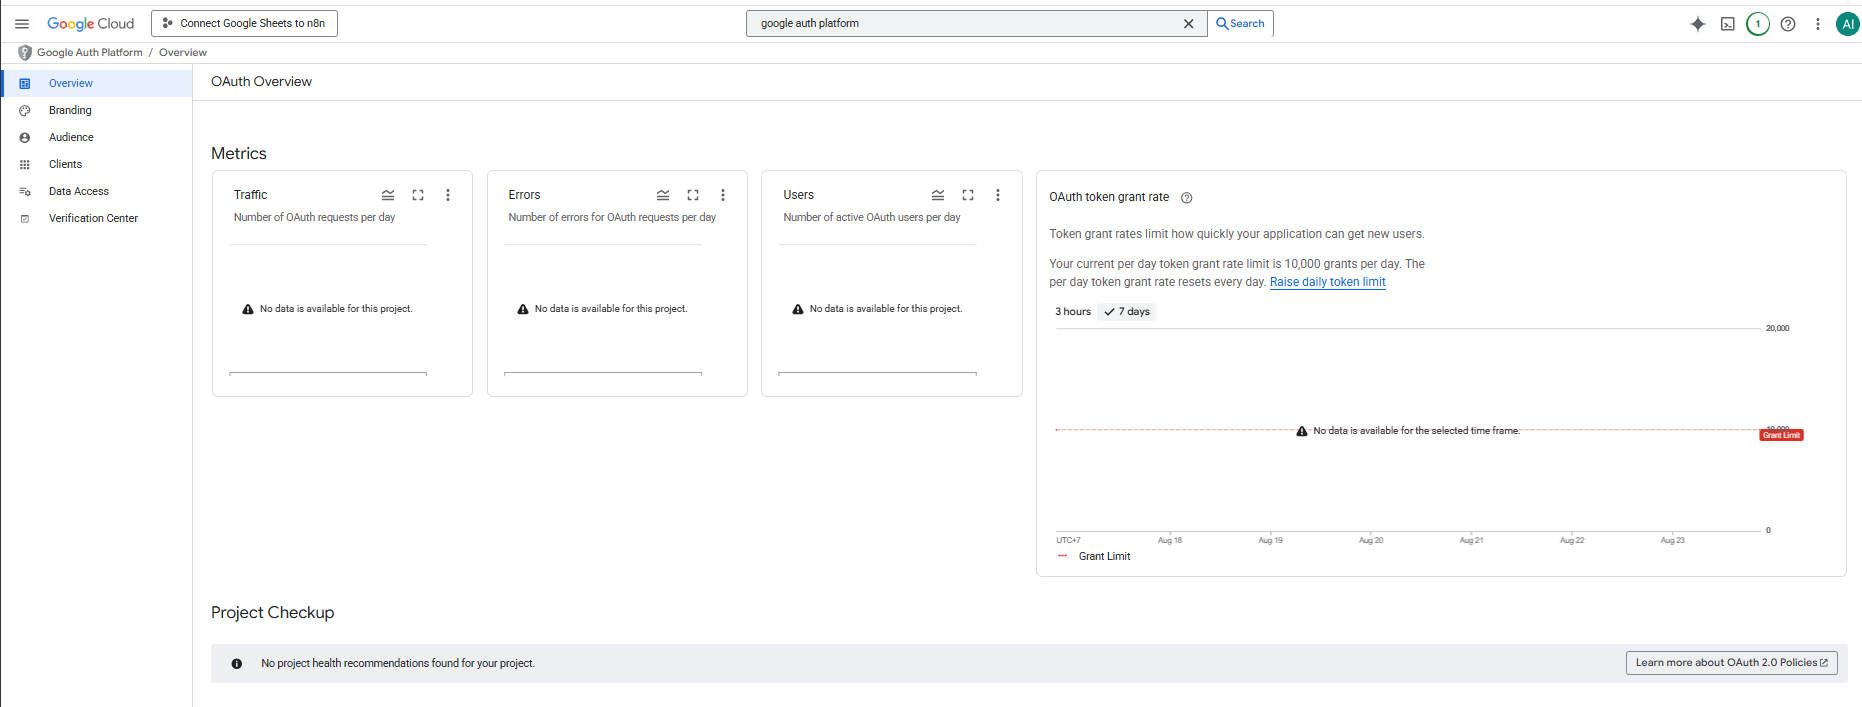Expand the Errors chart to fullscreen

[x=693, y=195]
